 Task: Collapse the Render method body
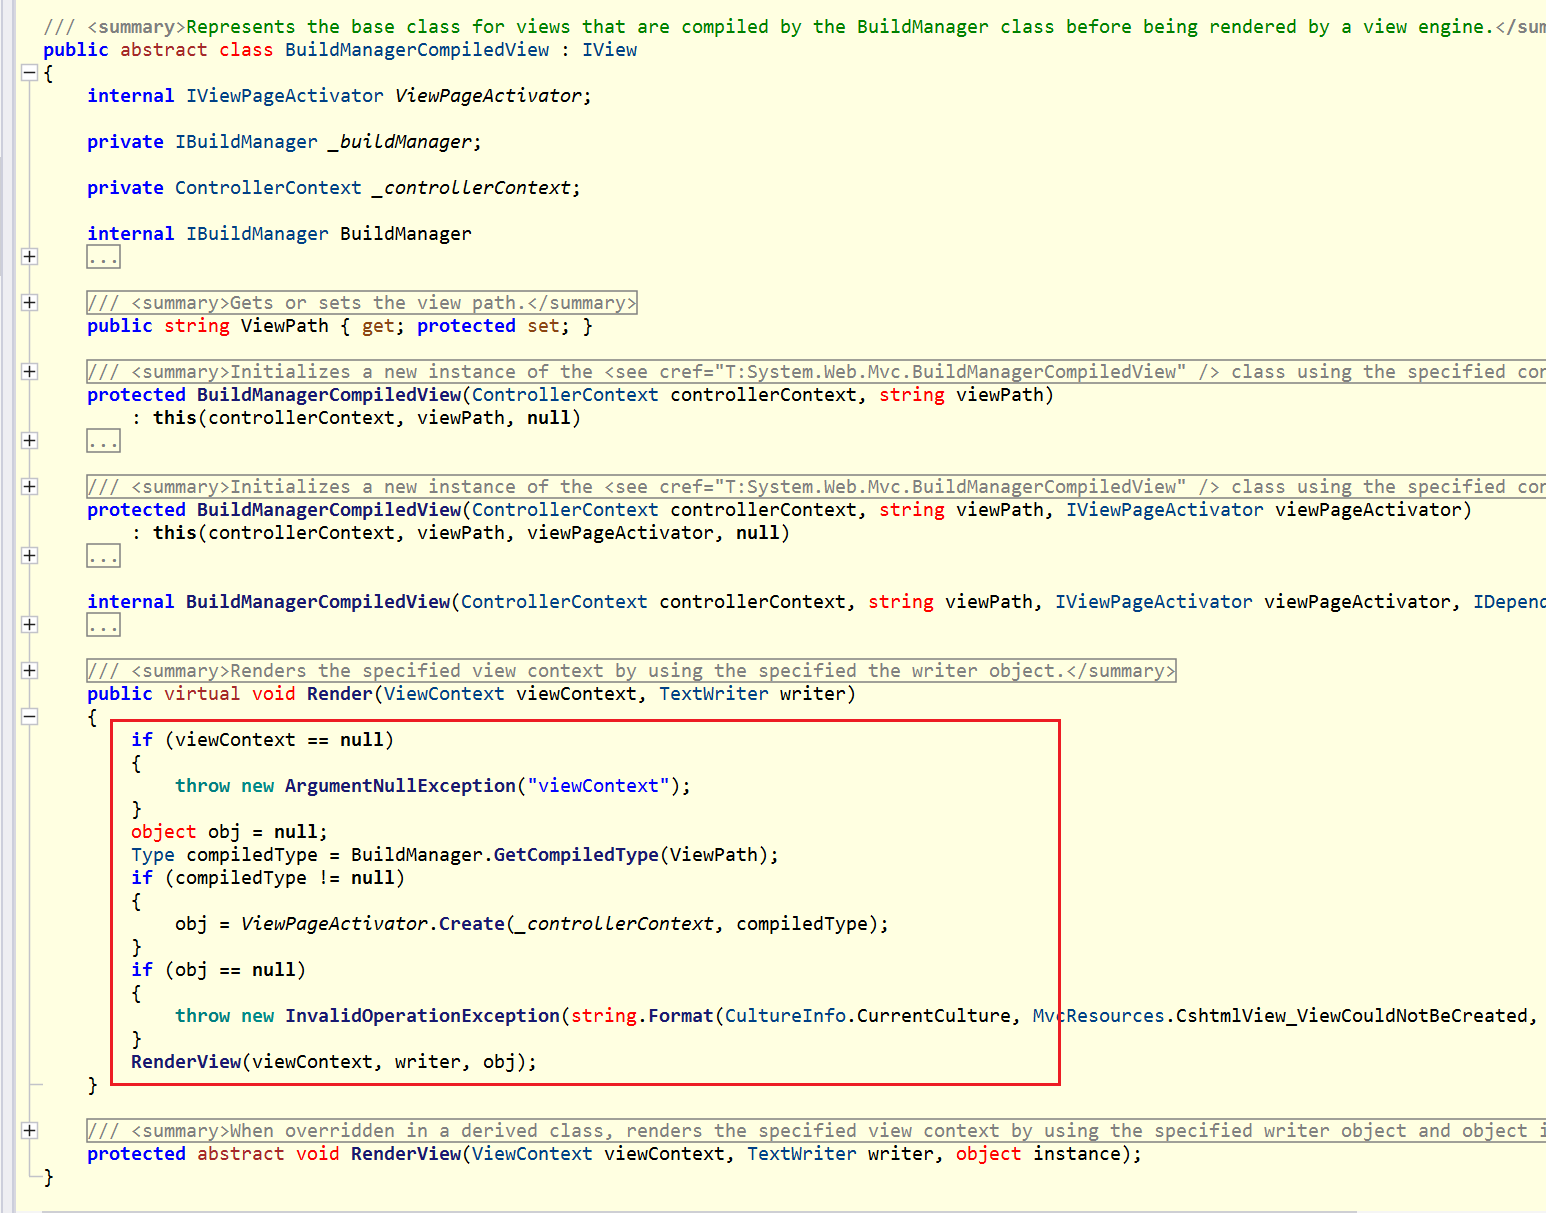(x=30, y=717)
